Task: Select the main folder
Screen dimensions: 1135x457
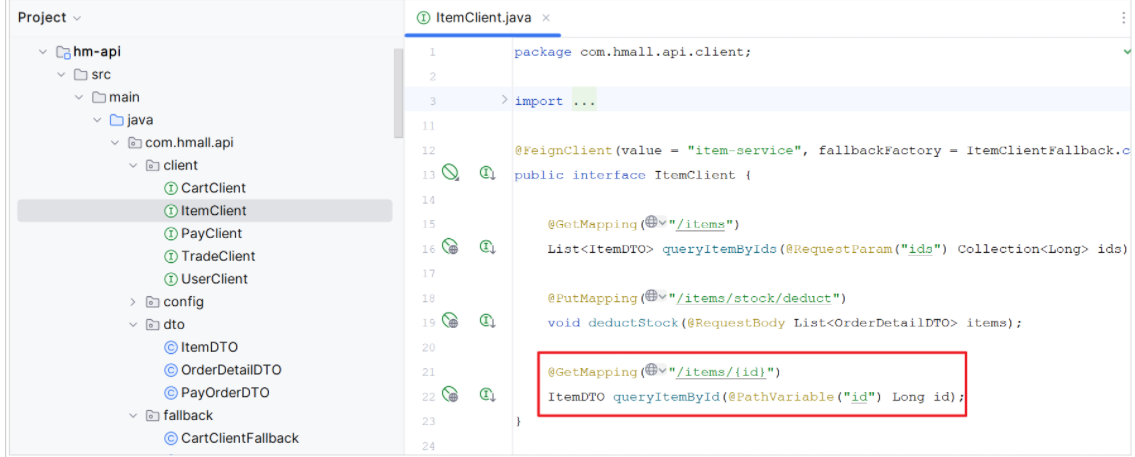Action: (x=125, y=97)
